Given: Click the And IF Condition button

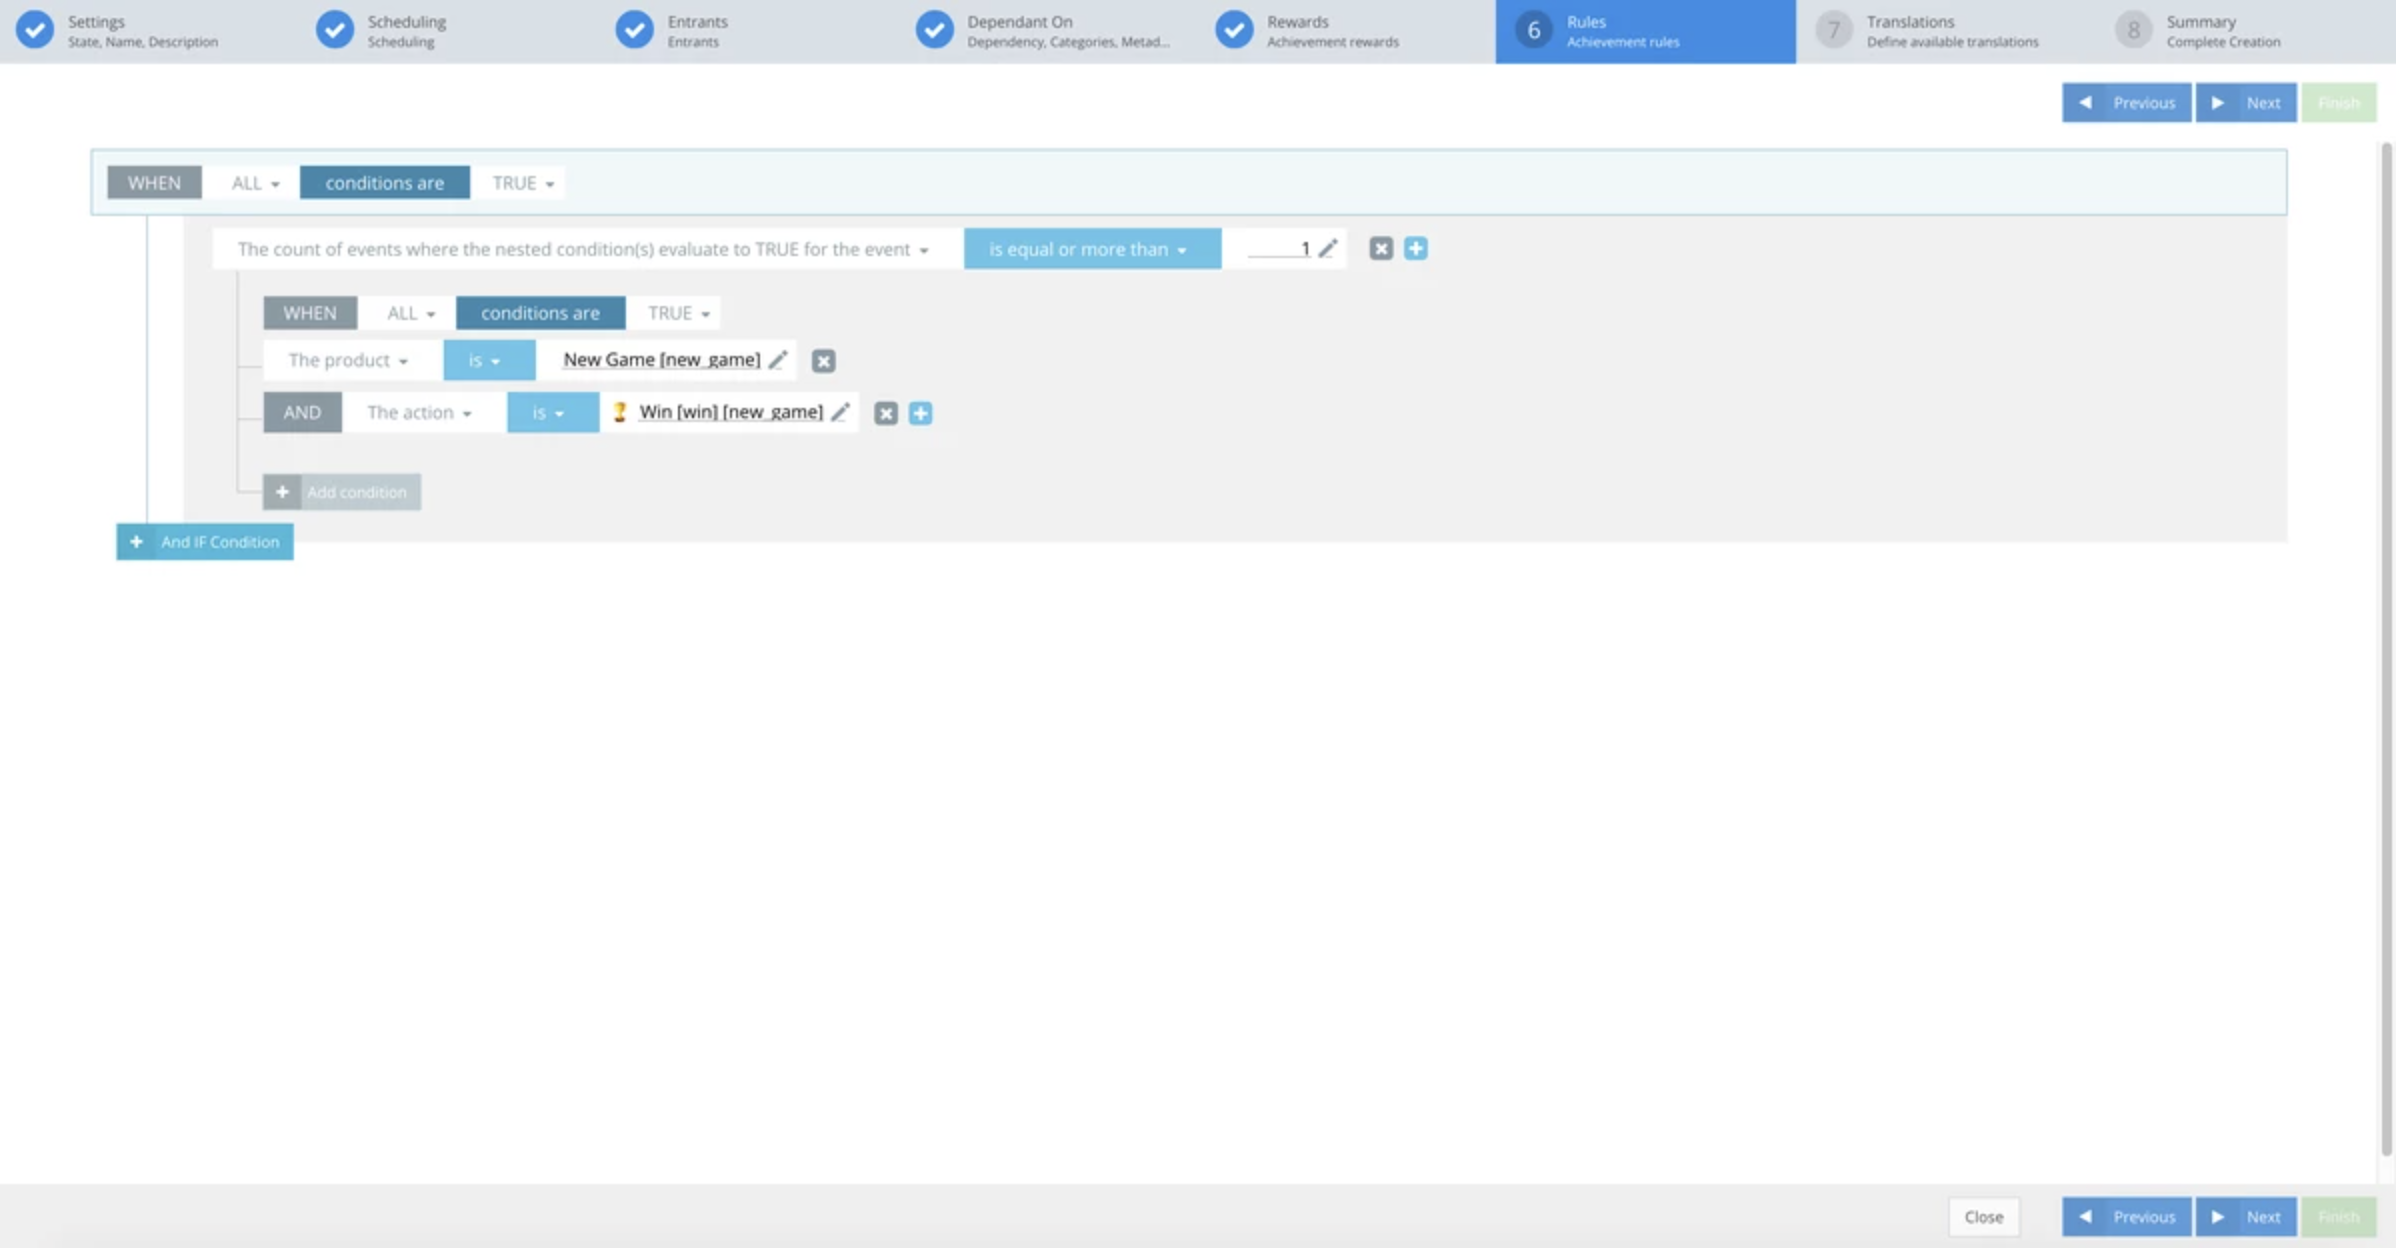Looking at the screenshot, I should point(204,541).
